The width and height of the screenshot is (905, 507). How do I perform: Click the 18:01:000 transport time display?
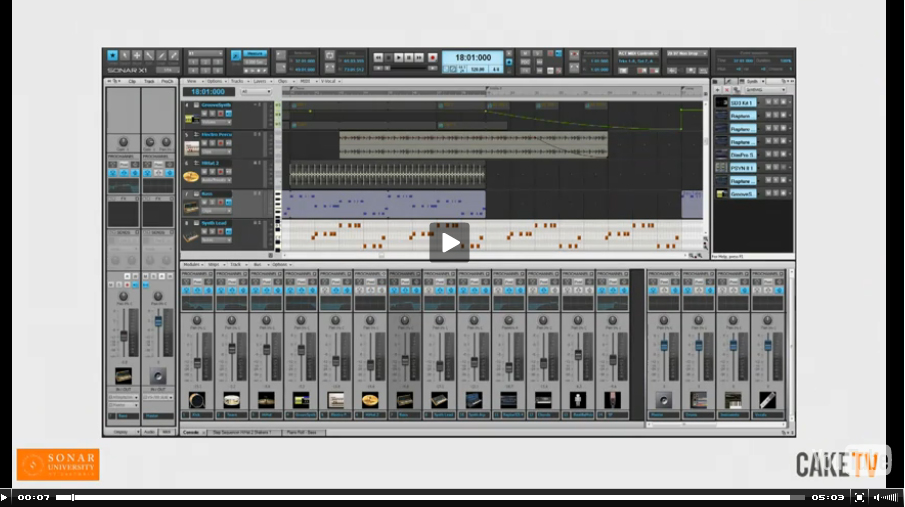473,58
